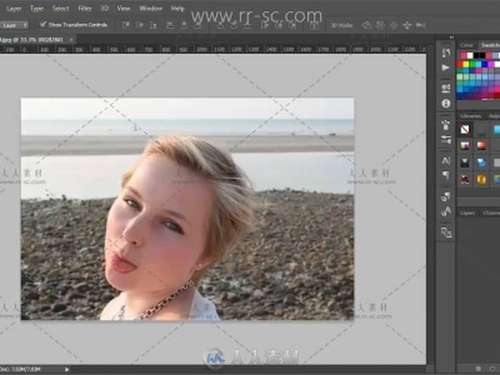Apply the red glossy style preset
Screen dimensions: 500x375
[481, 145]
